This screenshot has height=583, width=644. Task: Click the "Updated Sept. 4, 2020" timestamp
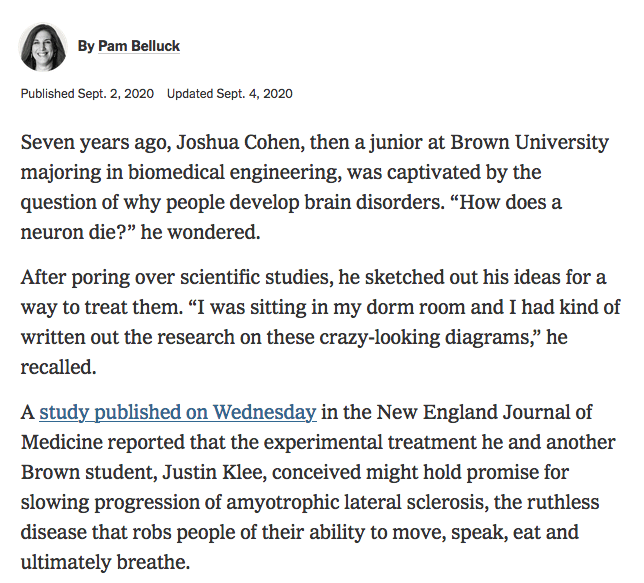coord(229,94)
